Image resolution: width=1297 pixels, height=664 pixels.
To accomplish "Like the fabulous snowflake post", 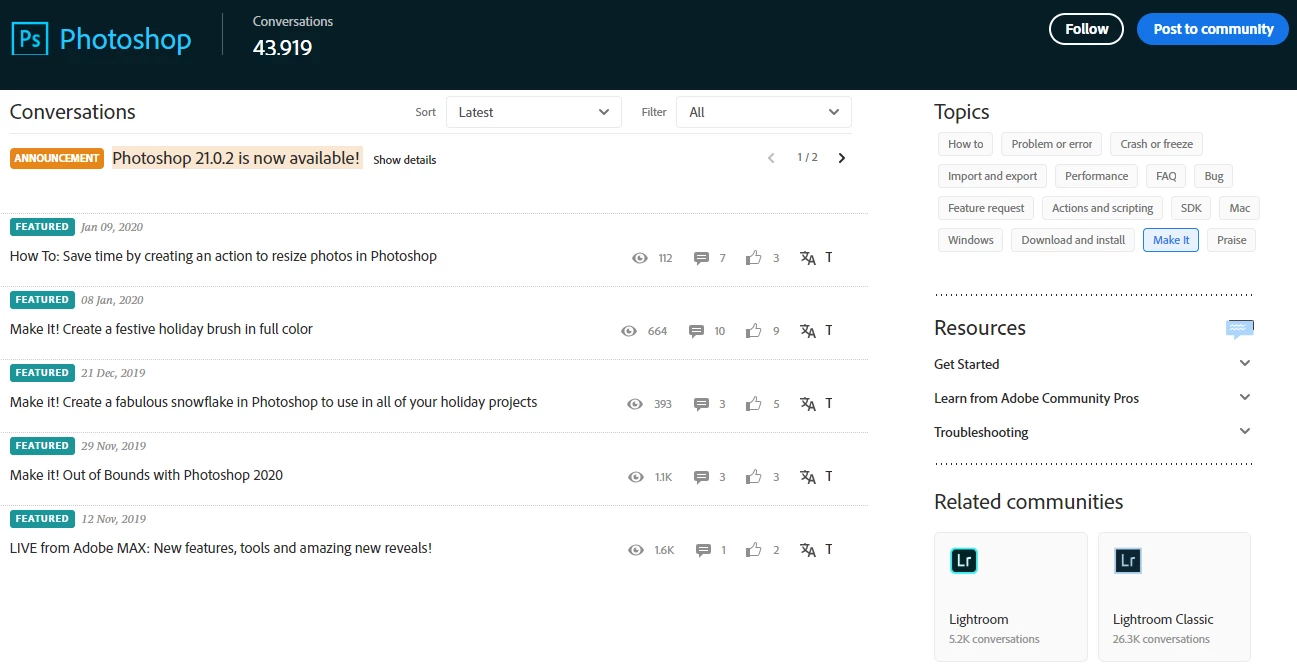I will pos(754,404).
